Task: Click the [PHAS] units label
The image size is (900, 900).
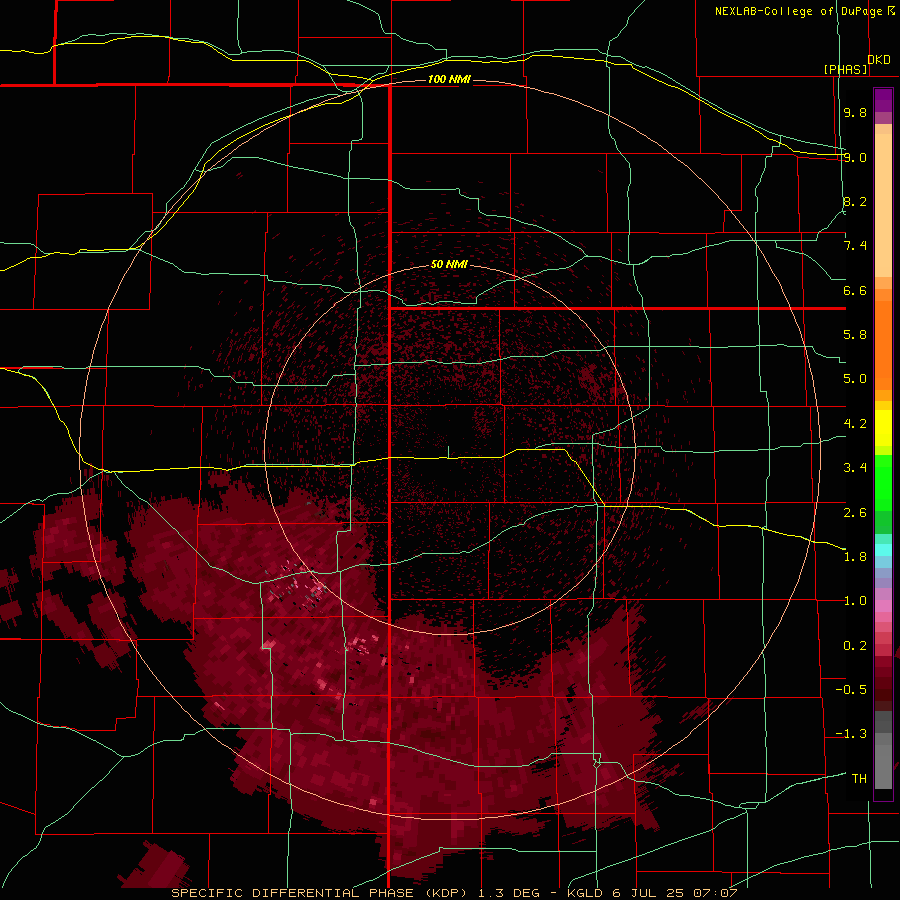Action: point(845,69)
